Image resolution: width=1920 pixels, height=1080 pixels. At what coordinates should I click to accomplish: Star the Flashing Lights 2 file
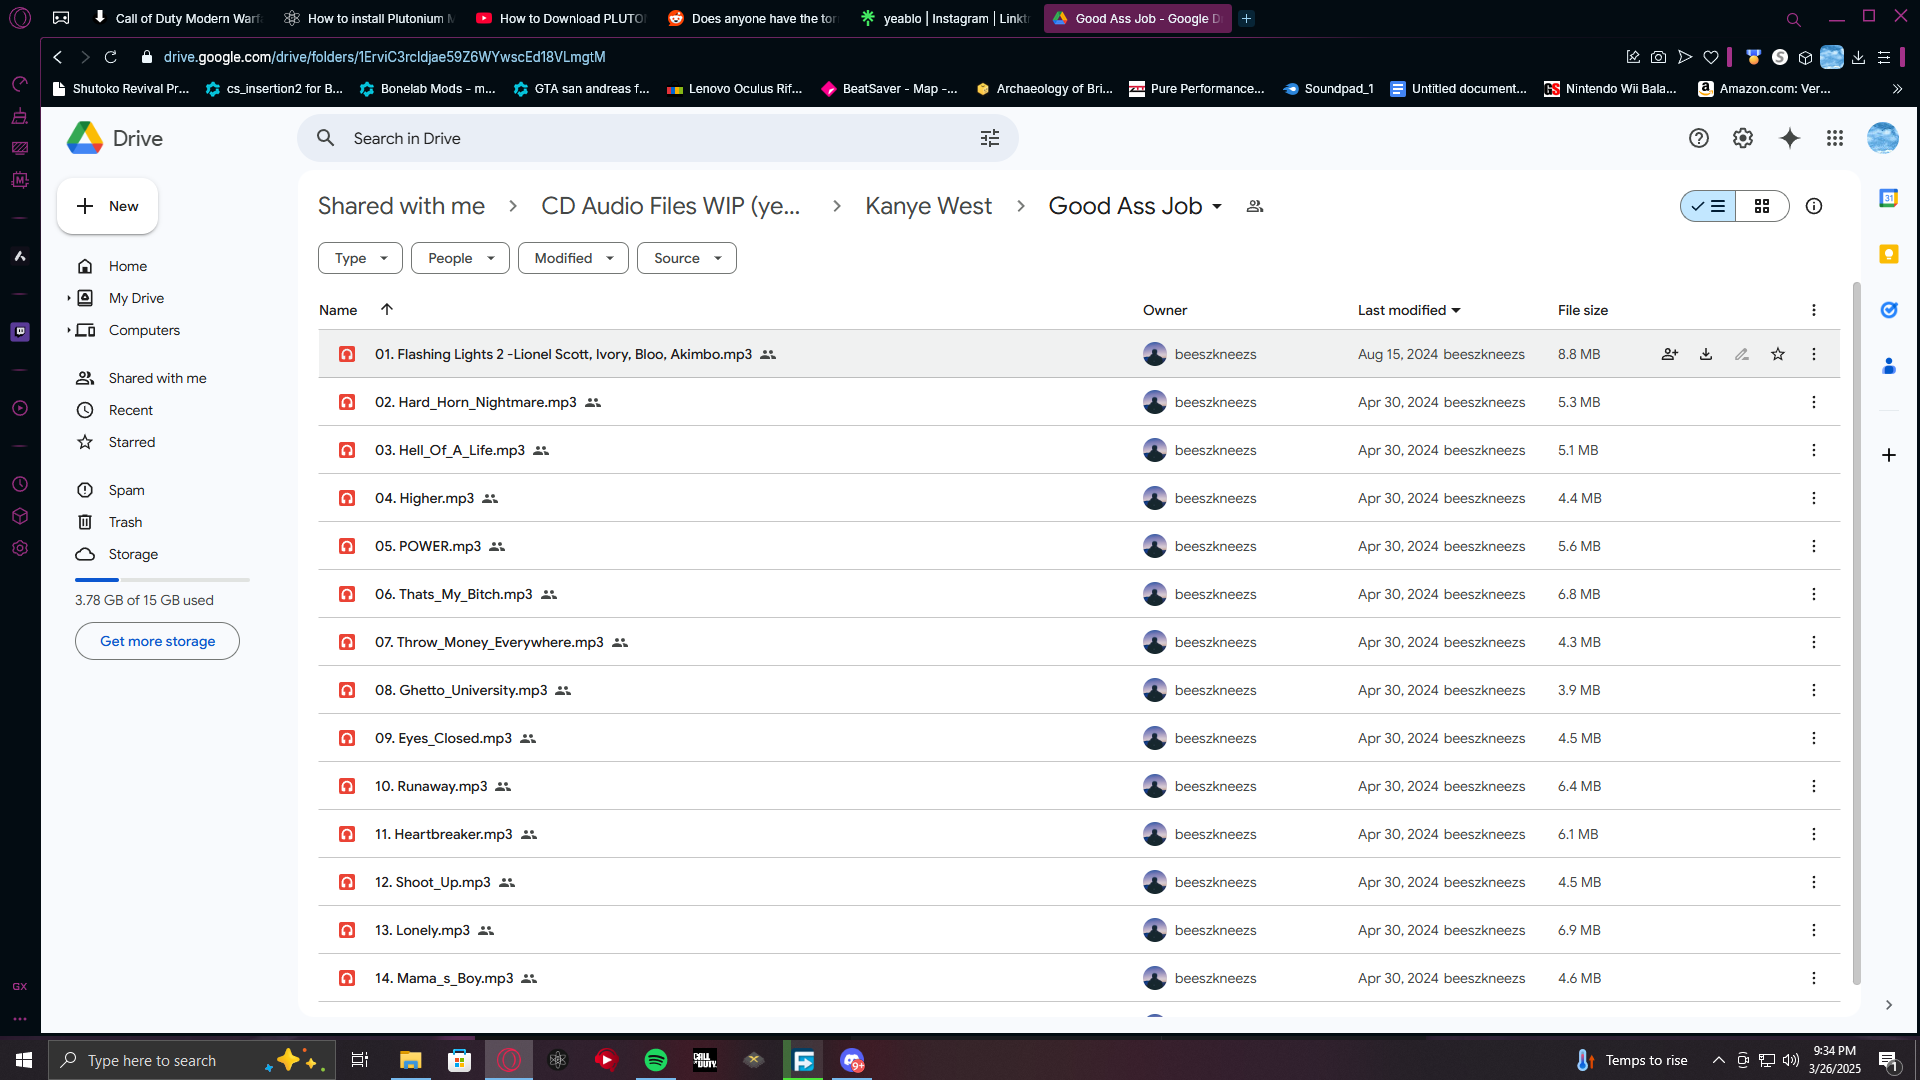pyautogui.click(x=1778, y=354)
